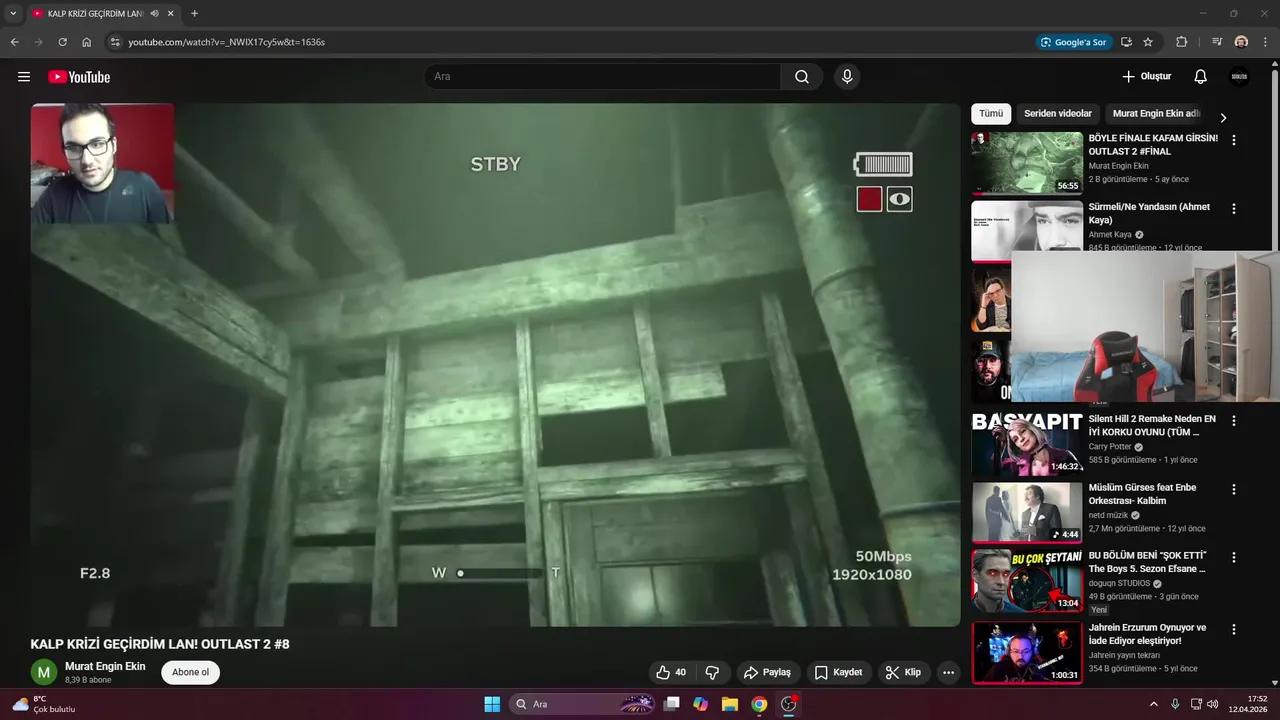Reload the page in Chrome
1280x720 pixels.
click(x=62, y=42)
